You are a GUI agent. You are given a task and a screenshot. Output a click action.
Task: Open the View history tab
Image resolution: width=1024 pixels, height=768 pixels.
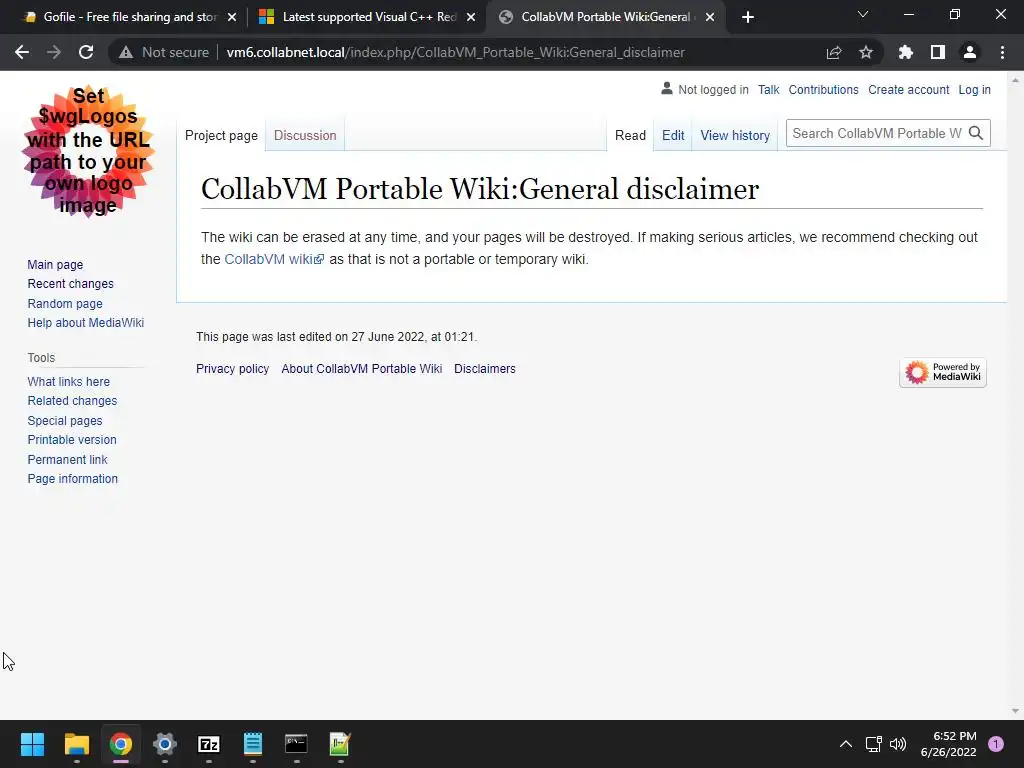(x=735, y=135)
